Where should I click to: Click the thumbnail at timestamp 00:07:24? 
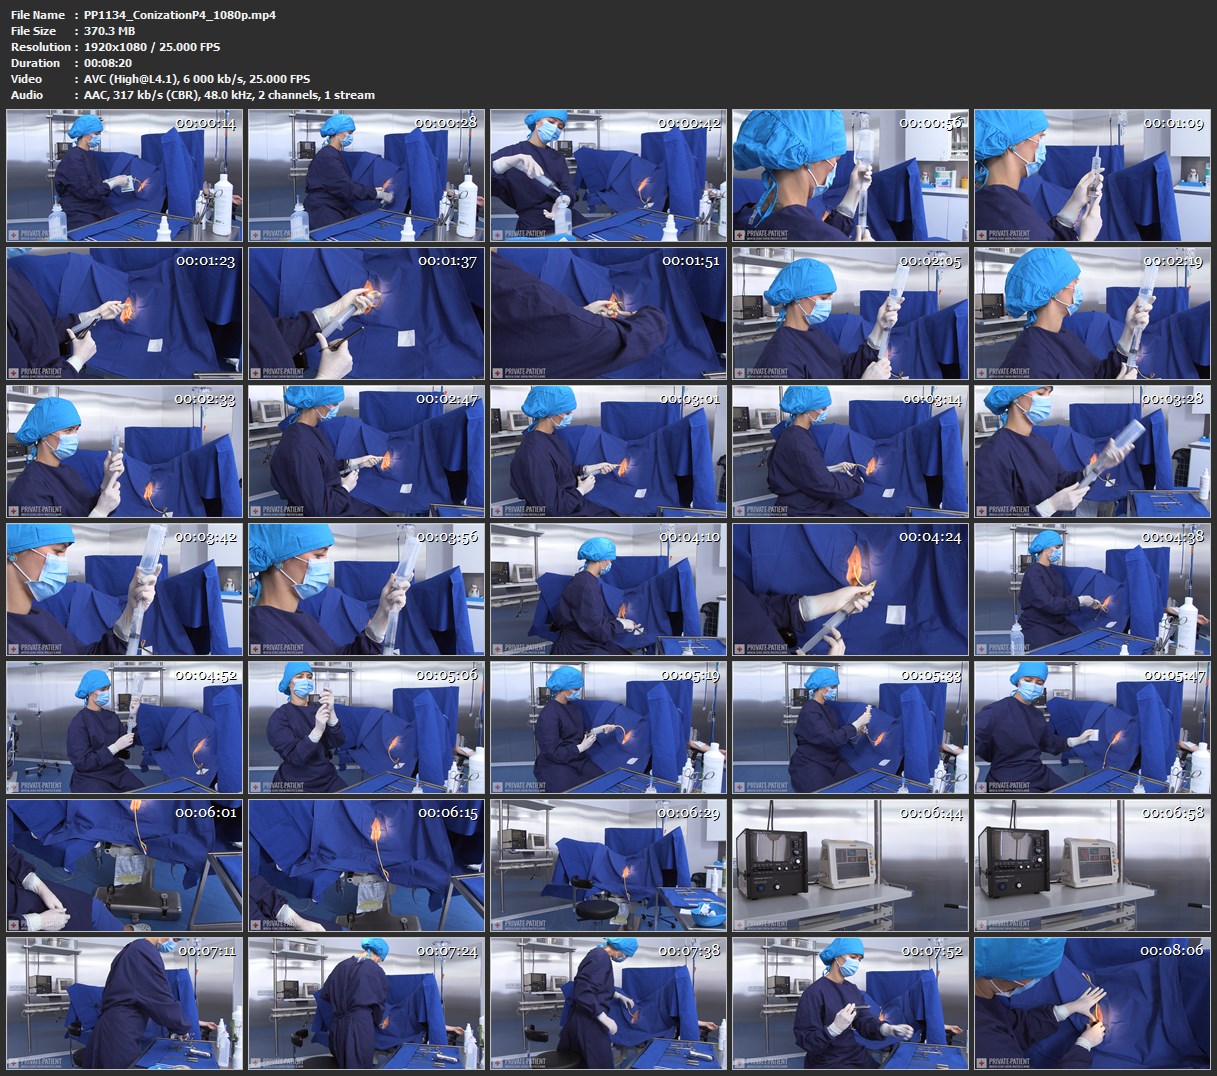pyautogui.click(x=366, y=1003)
